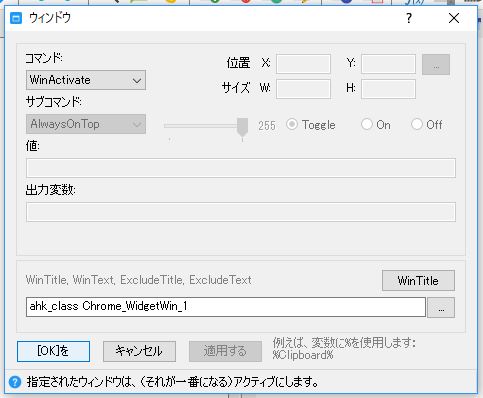Focus the 値 input field

click(x=241, y=168)
